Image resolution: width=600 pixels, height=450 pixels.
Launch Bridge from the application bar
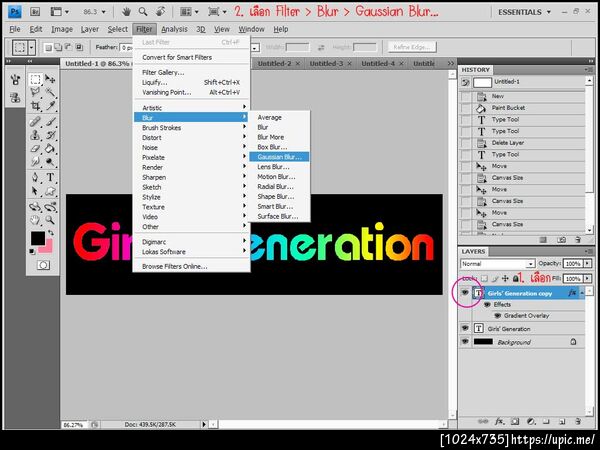[35, 12]
